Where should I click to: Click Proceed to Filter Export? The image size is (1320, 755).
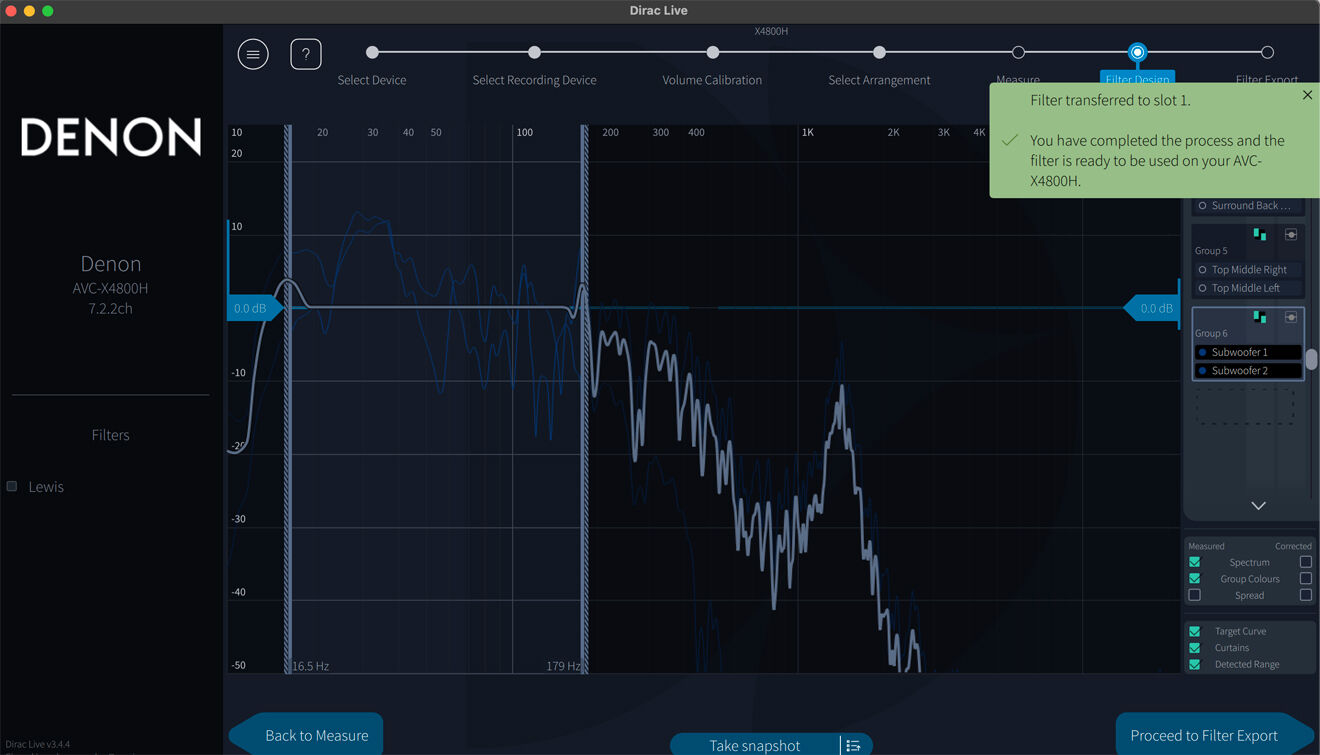point(1204,735)
